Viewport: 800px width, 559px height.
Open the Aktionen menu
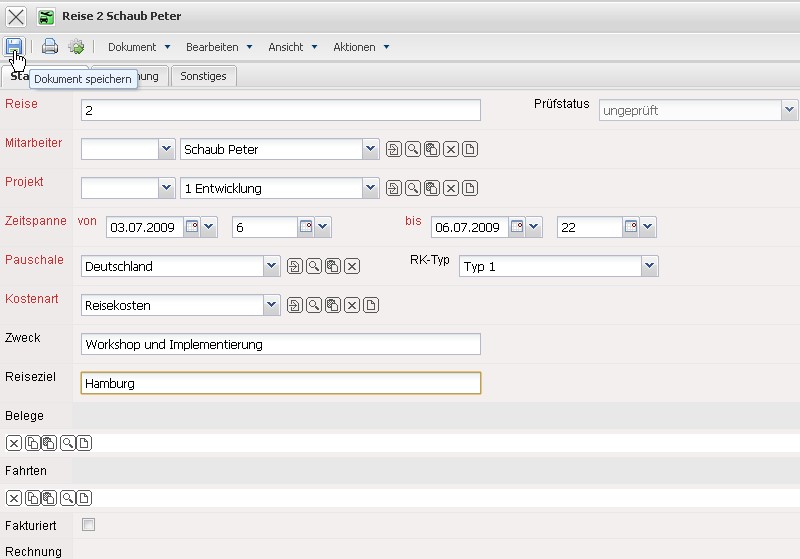click(x=360, y=47)
